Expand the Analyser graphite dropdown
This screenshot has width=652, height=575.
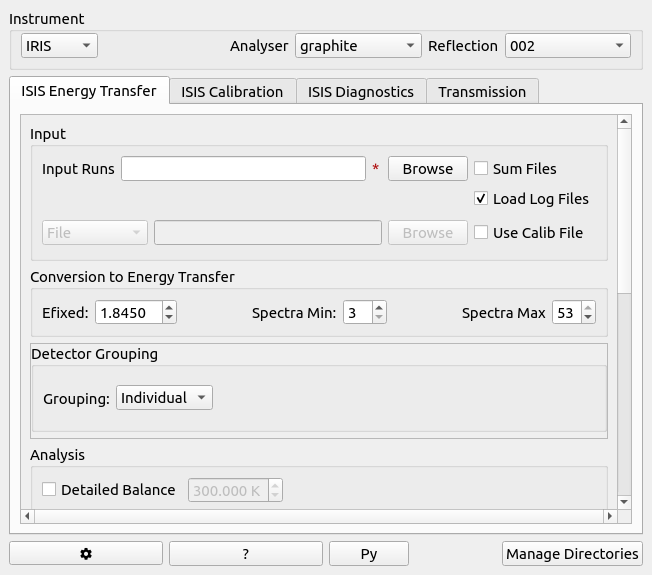point(358,46)
